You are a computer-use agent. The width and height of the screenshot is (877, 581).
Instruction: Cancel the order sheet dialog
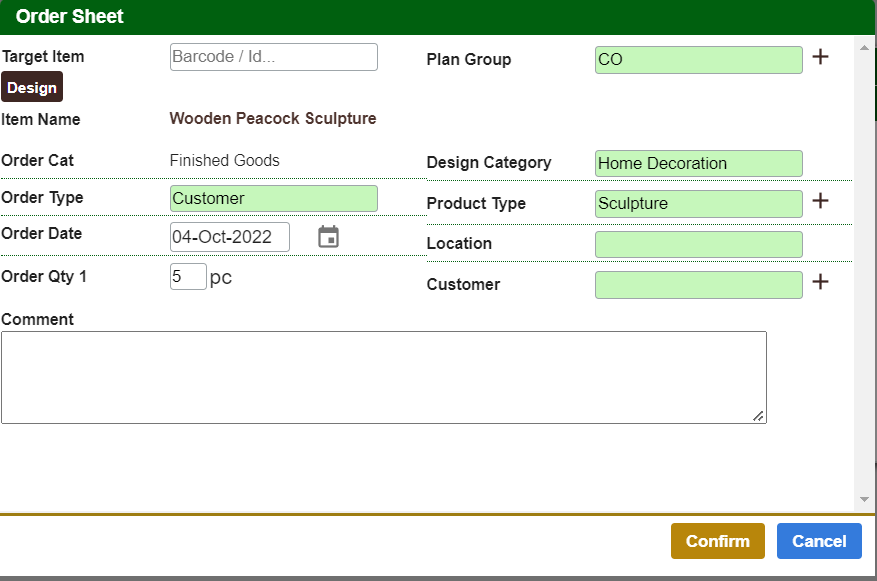point(819,541)
